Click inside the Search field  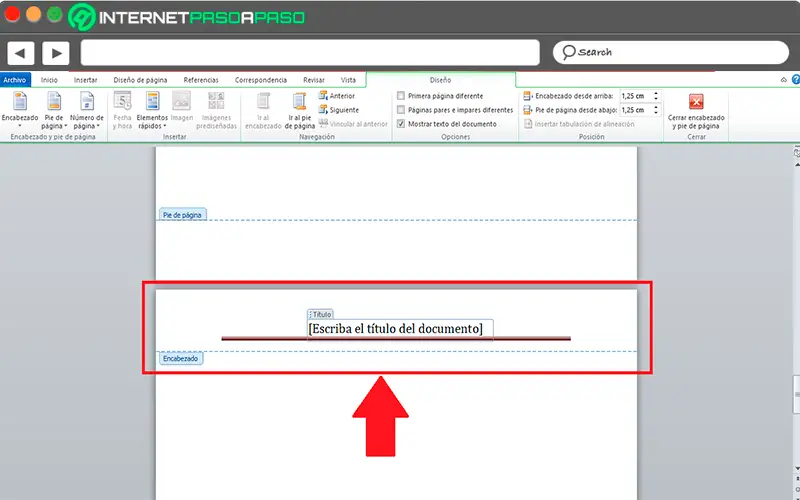(x=670, y=52)
